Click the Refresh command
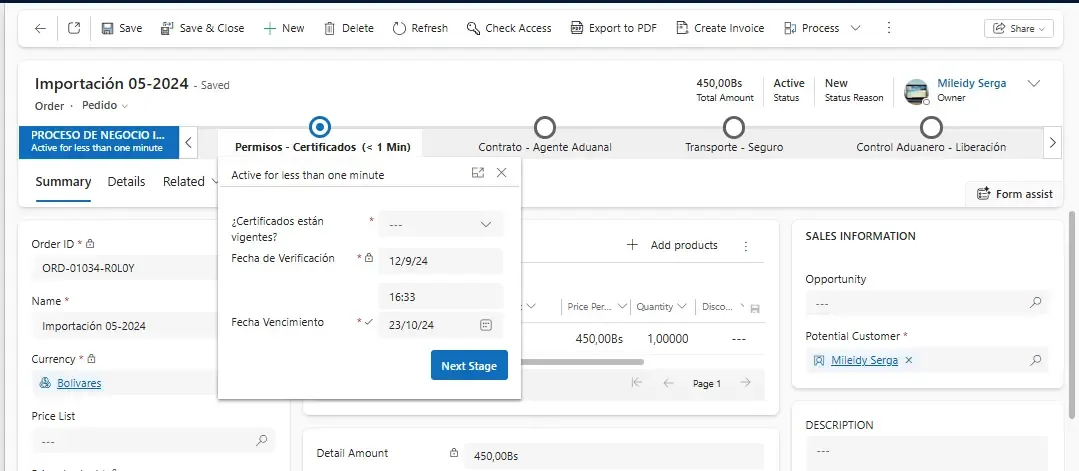Viewport: 1079px width, 471px height. 420,28
